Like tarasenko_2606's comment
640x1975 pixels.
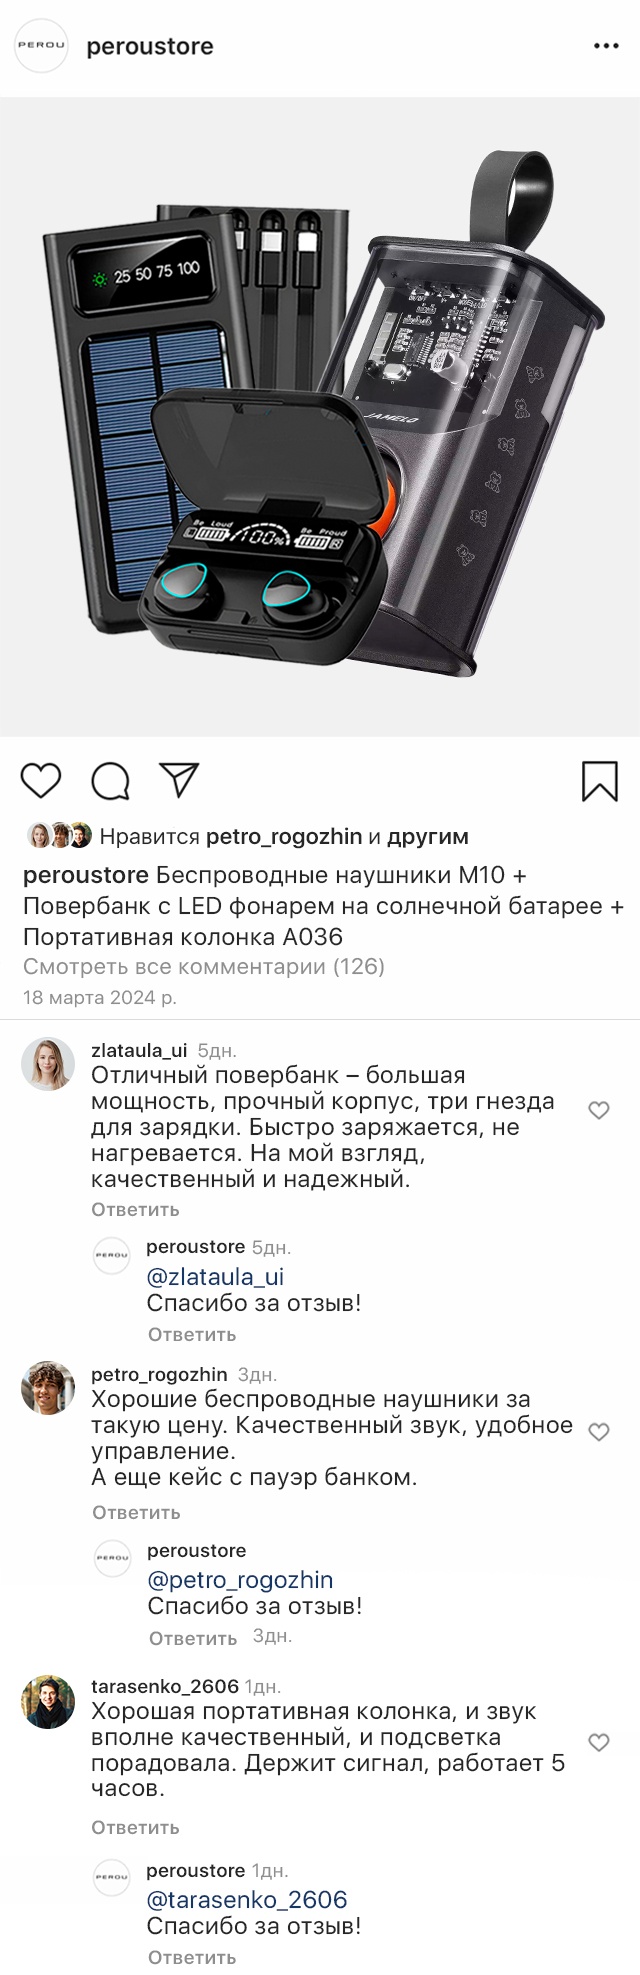(x=599, y=1743)
